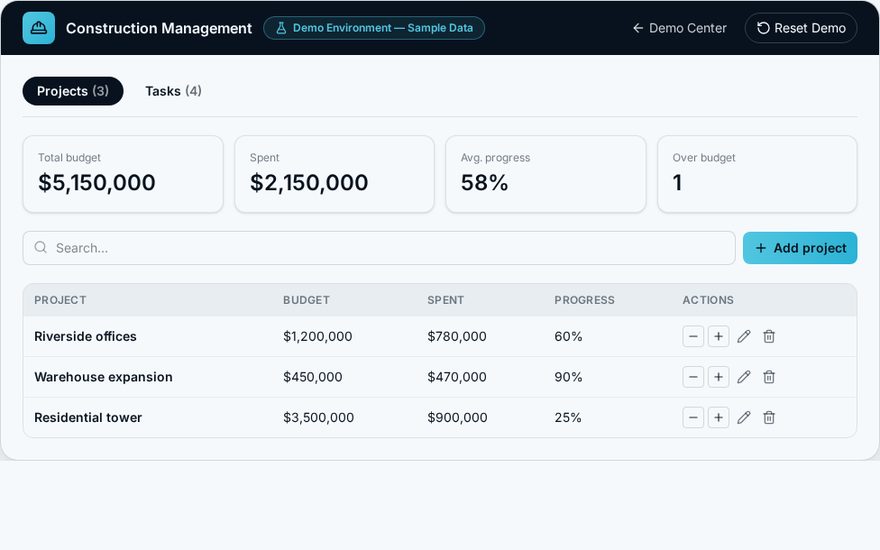Click the 90% progress value
This screenshot has width=880, height=550.
569,377
